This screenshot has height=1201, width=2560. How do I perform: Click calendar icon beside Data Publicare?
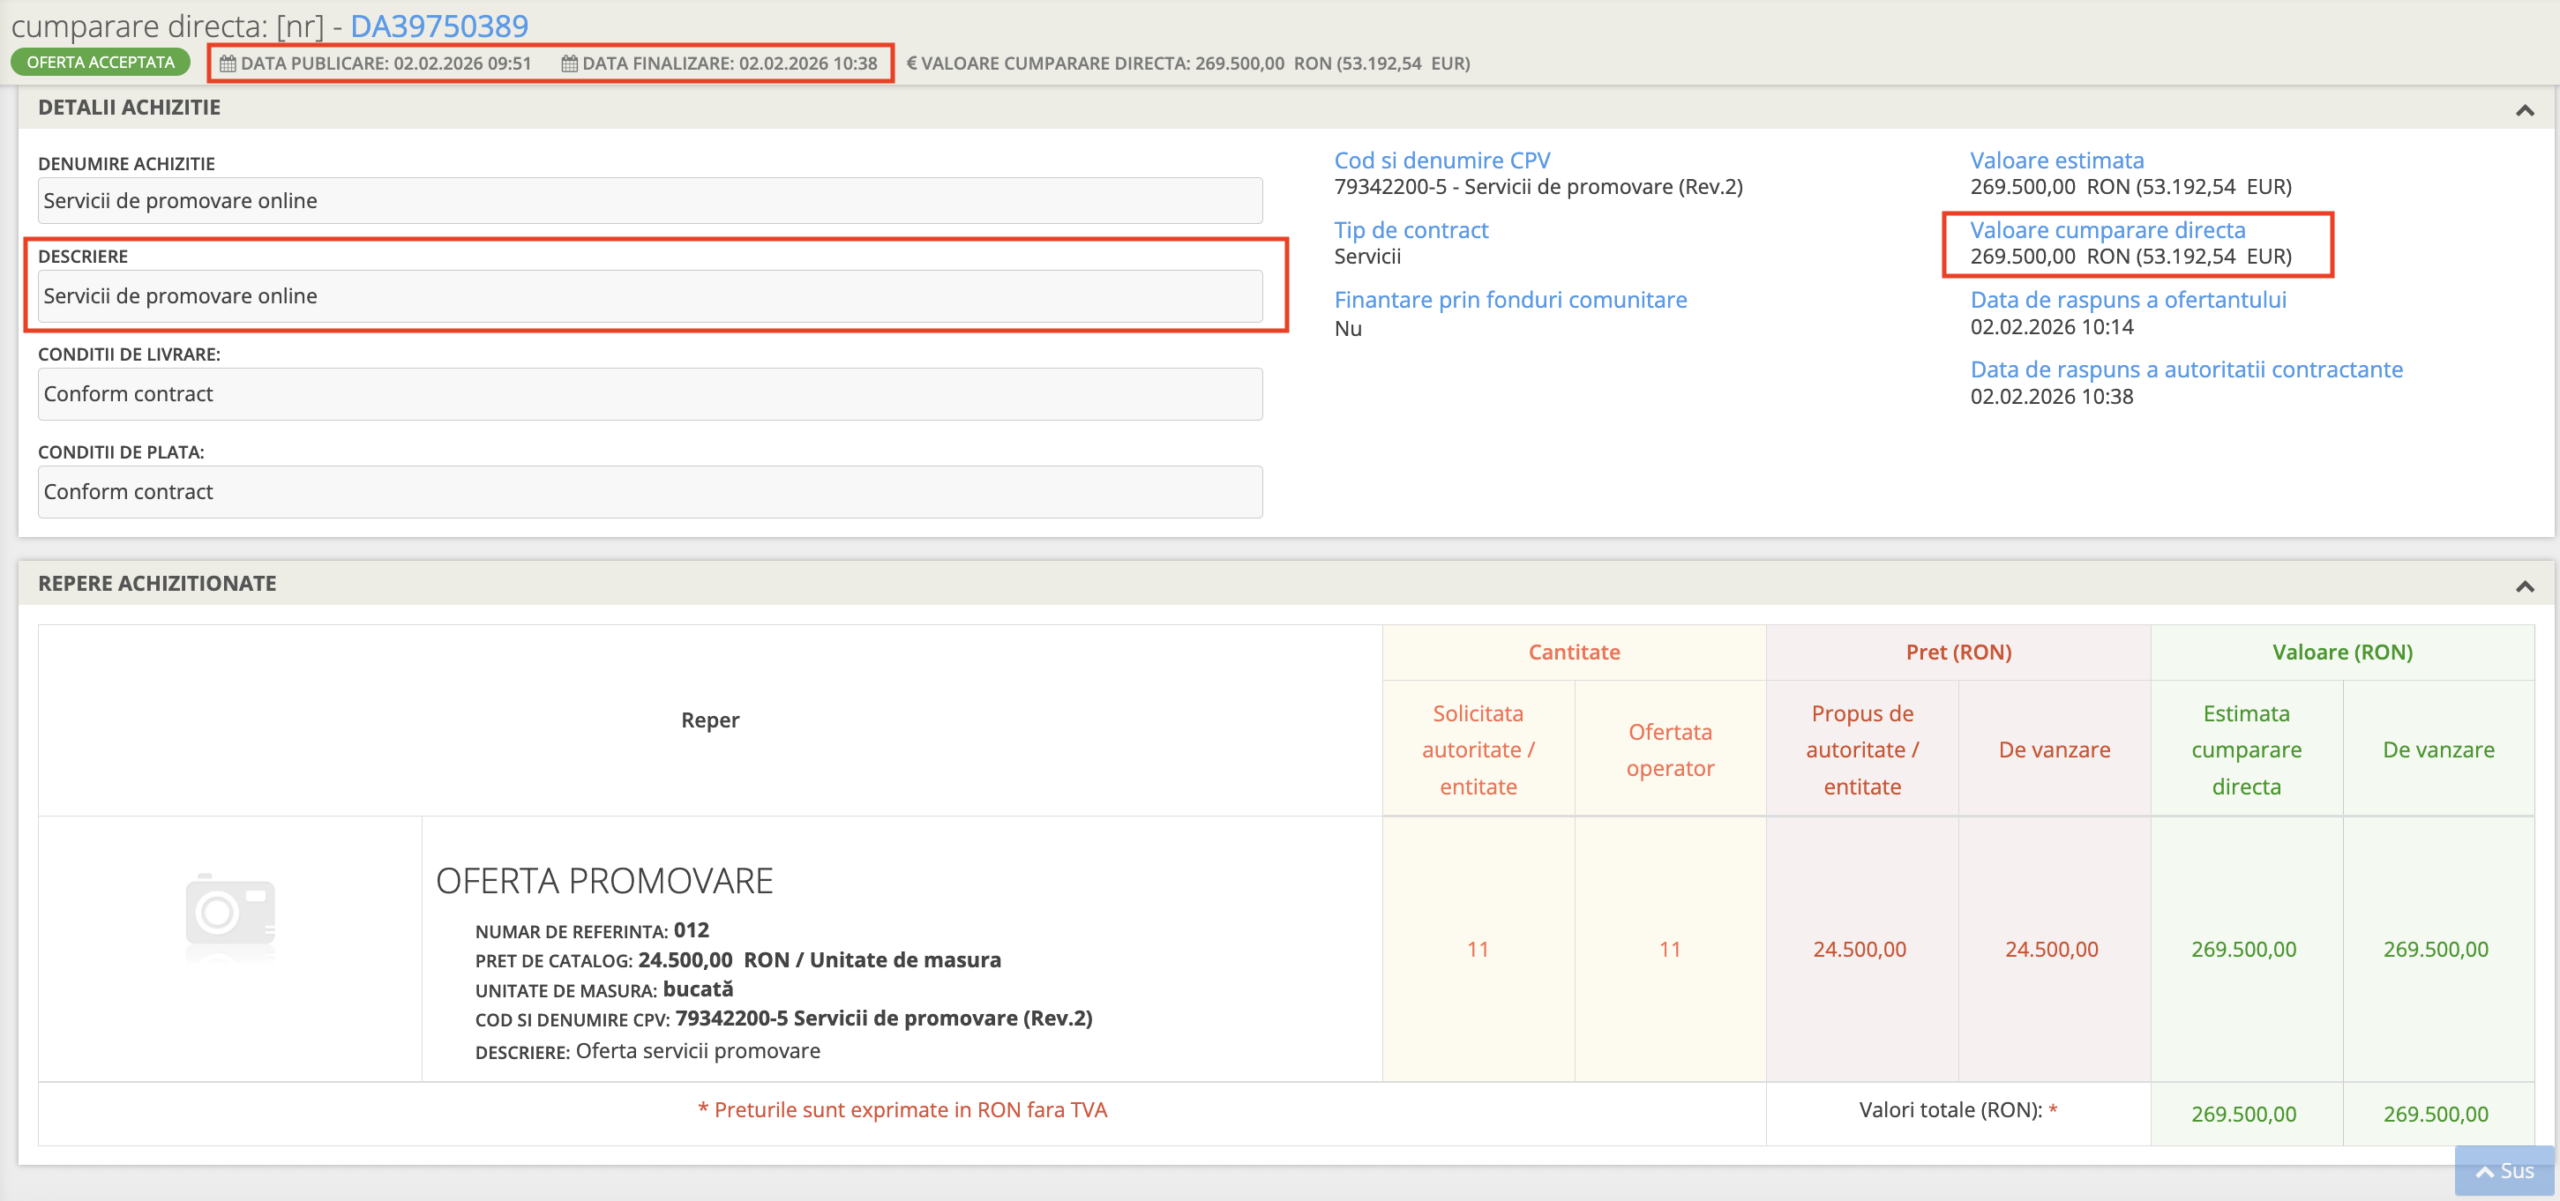pyautogui.click(x=228, y=64)
